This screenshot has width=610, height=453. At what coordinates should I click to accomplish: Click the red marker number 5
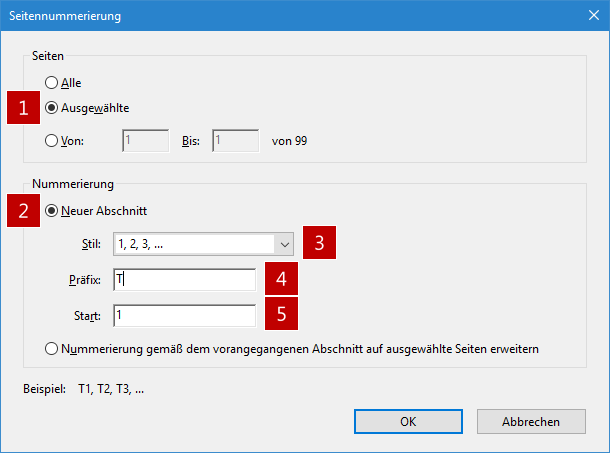coord(281,314)
